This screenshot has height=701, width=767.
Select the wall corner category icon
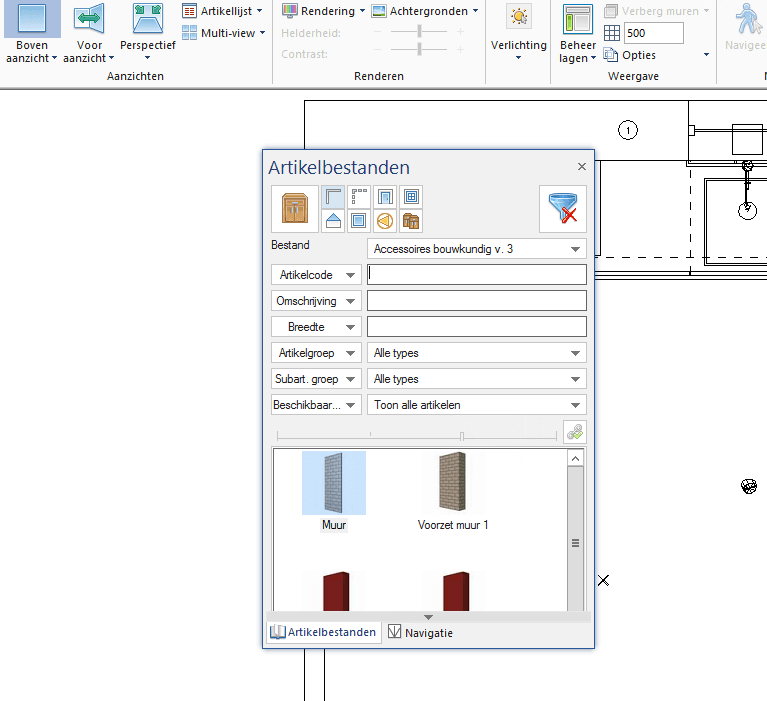point(334,197)
